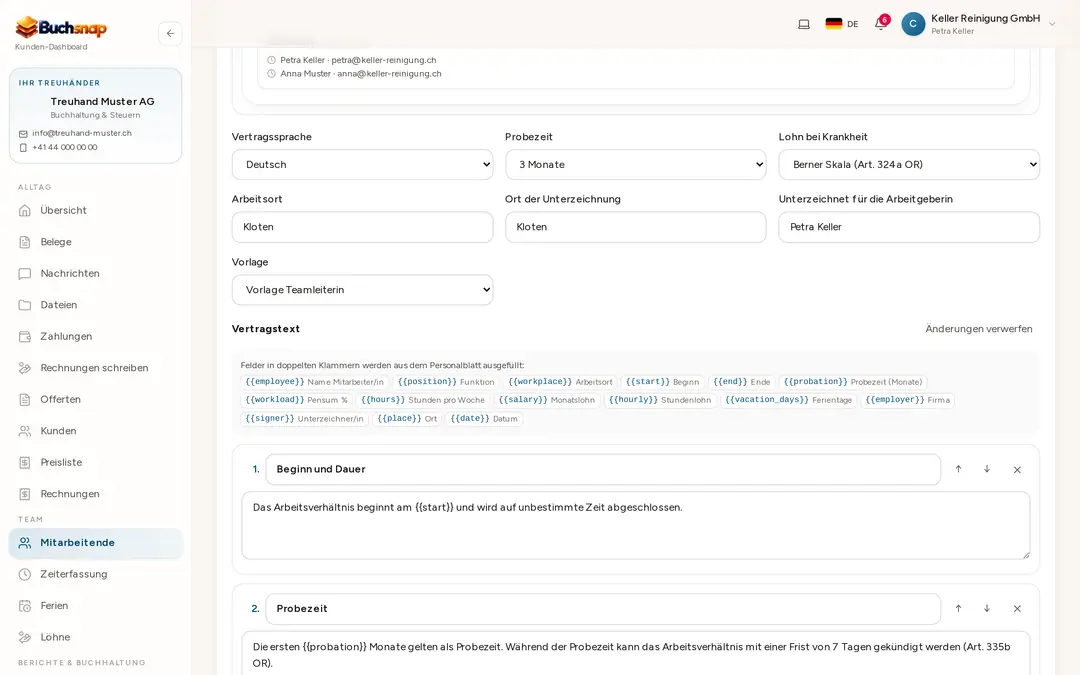Move Probezeit clause down
This screenshot has height=675, width=1080.
pos(987,609)
